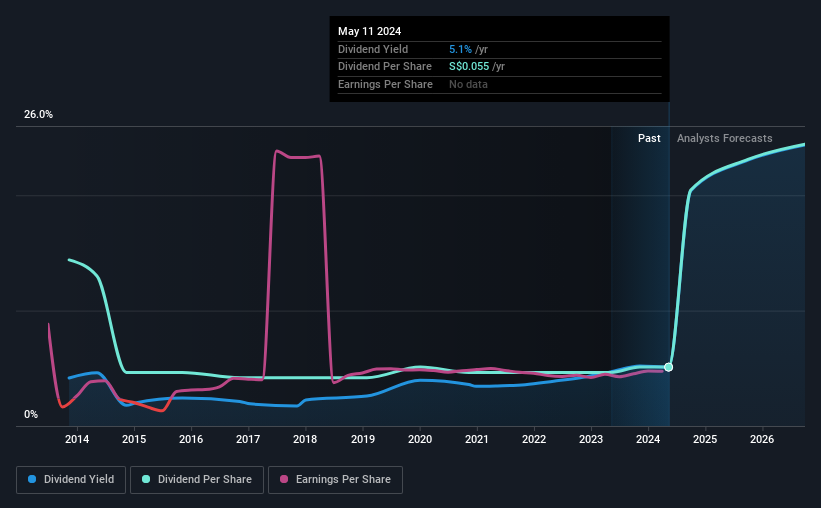Click the blue Dividend Yield legend dot
Screen dimensions: 821x508
(32, 479)
